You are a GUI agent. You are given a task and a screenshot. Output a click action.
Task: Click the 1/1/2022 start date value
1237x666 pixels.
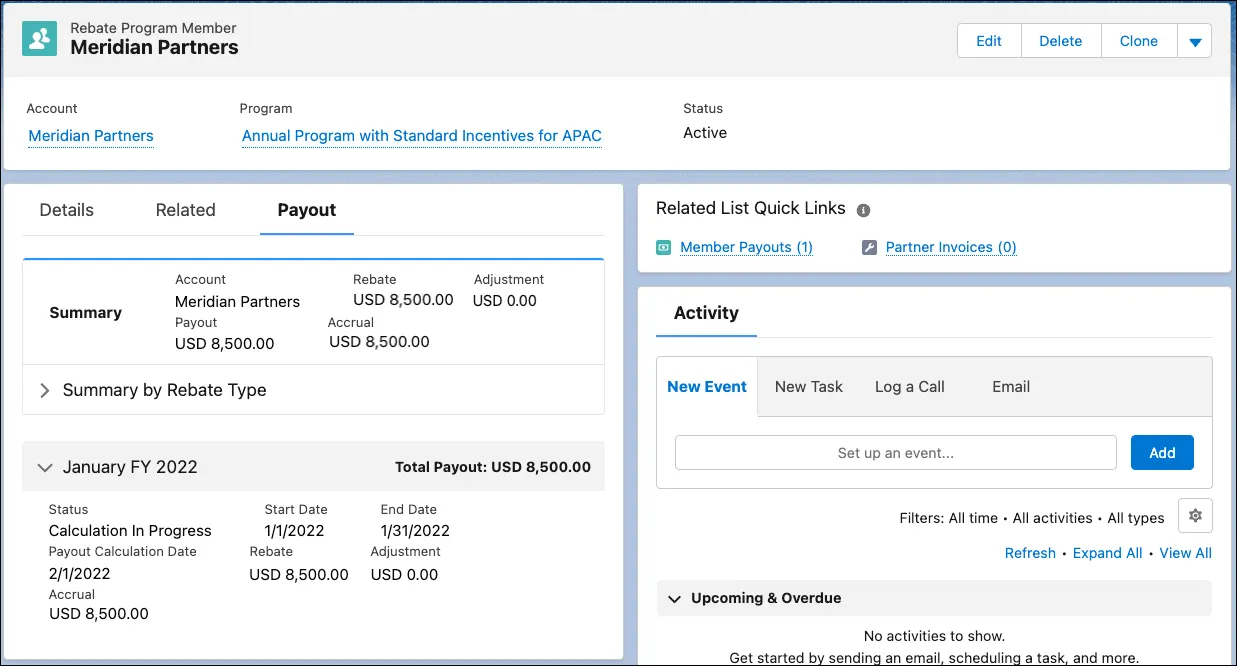[297, 531]
